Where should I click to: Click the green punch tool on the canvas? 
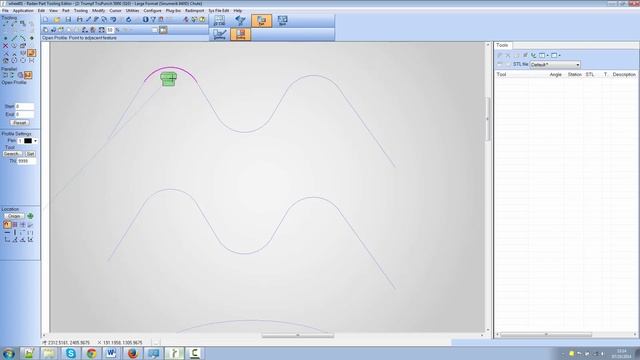pos(169,79)
